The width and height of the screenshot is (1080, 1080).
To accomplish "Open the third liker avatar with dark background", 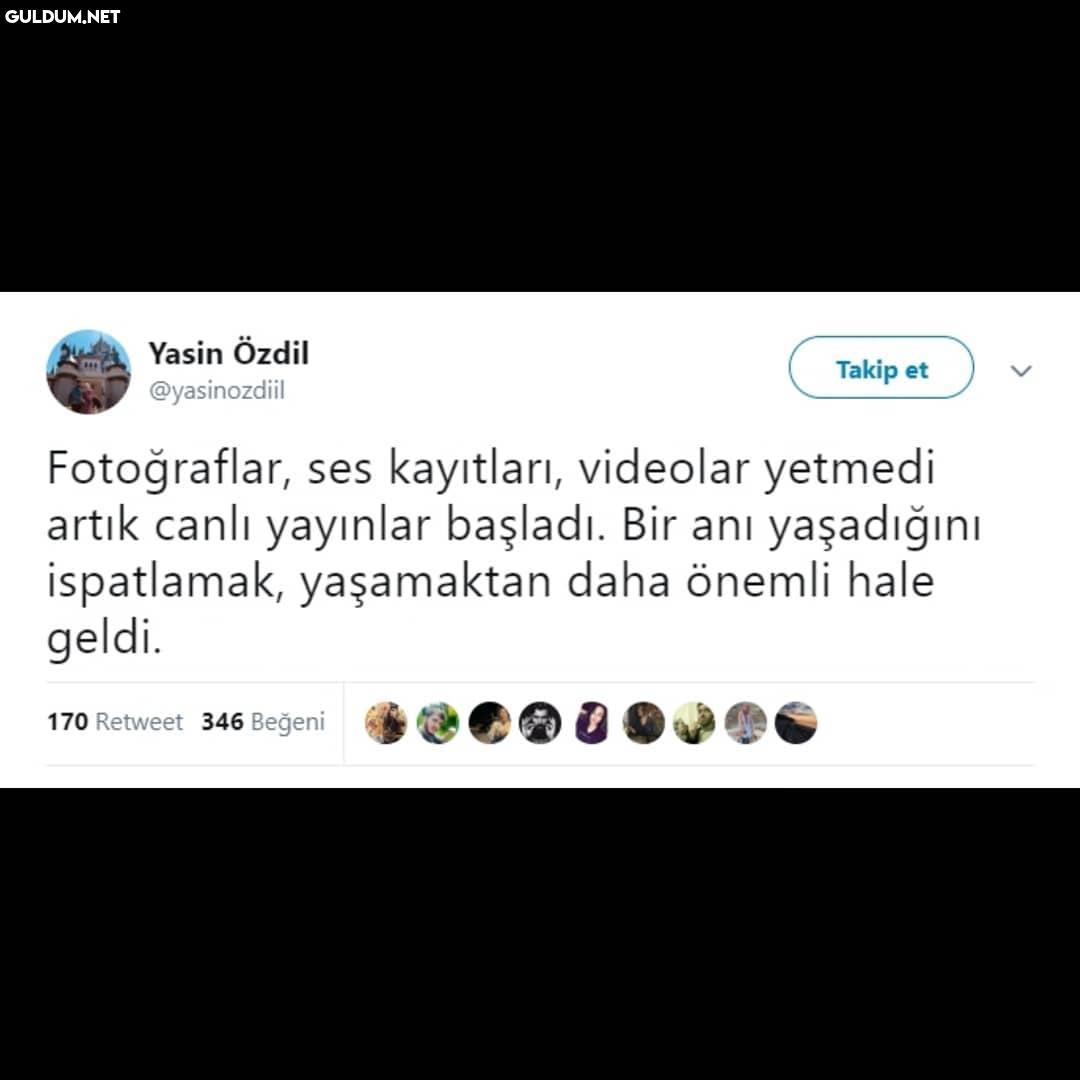I will pyautogui.click(x=489, y=723).
